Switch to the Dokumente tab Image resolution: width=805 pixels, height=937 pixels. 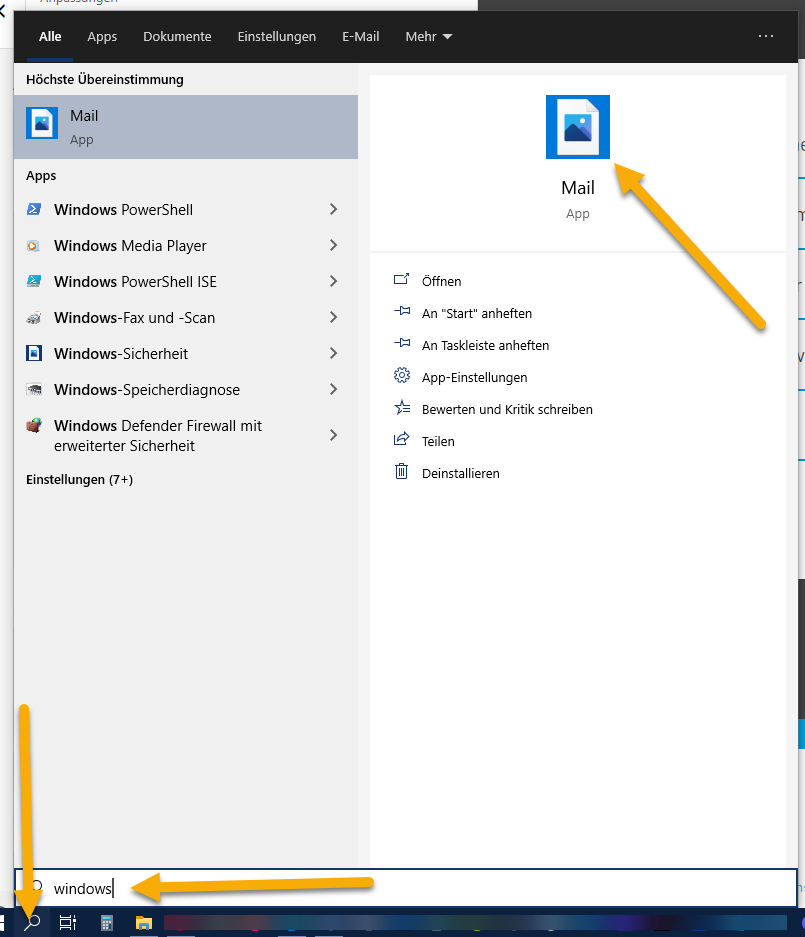tap(177, 37)
